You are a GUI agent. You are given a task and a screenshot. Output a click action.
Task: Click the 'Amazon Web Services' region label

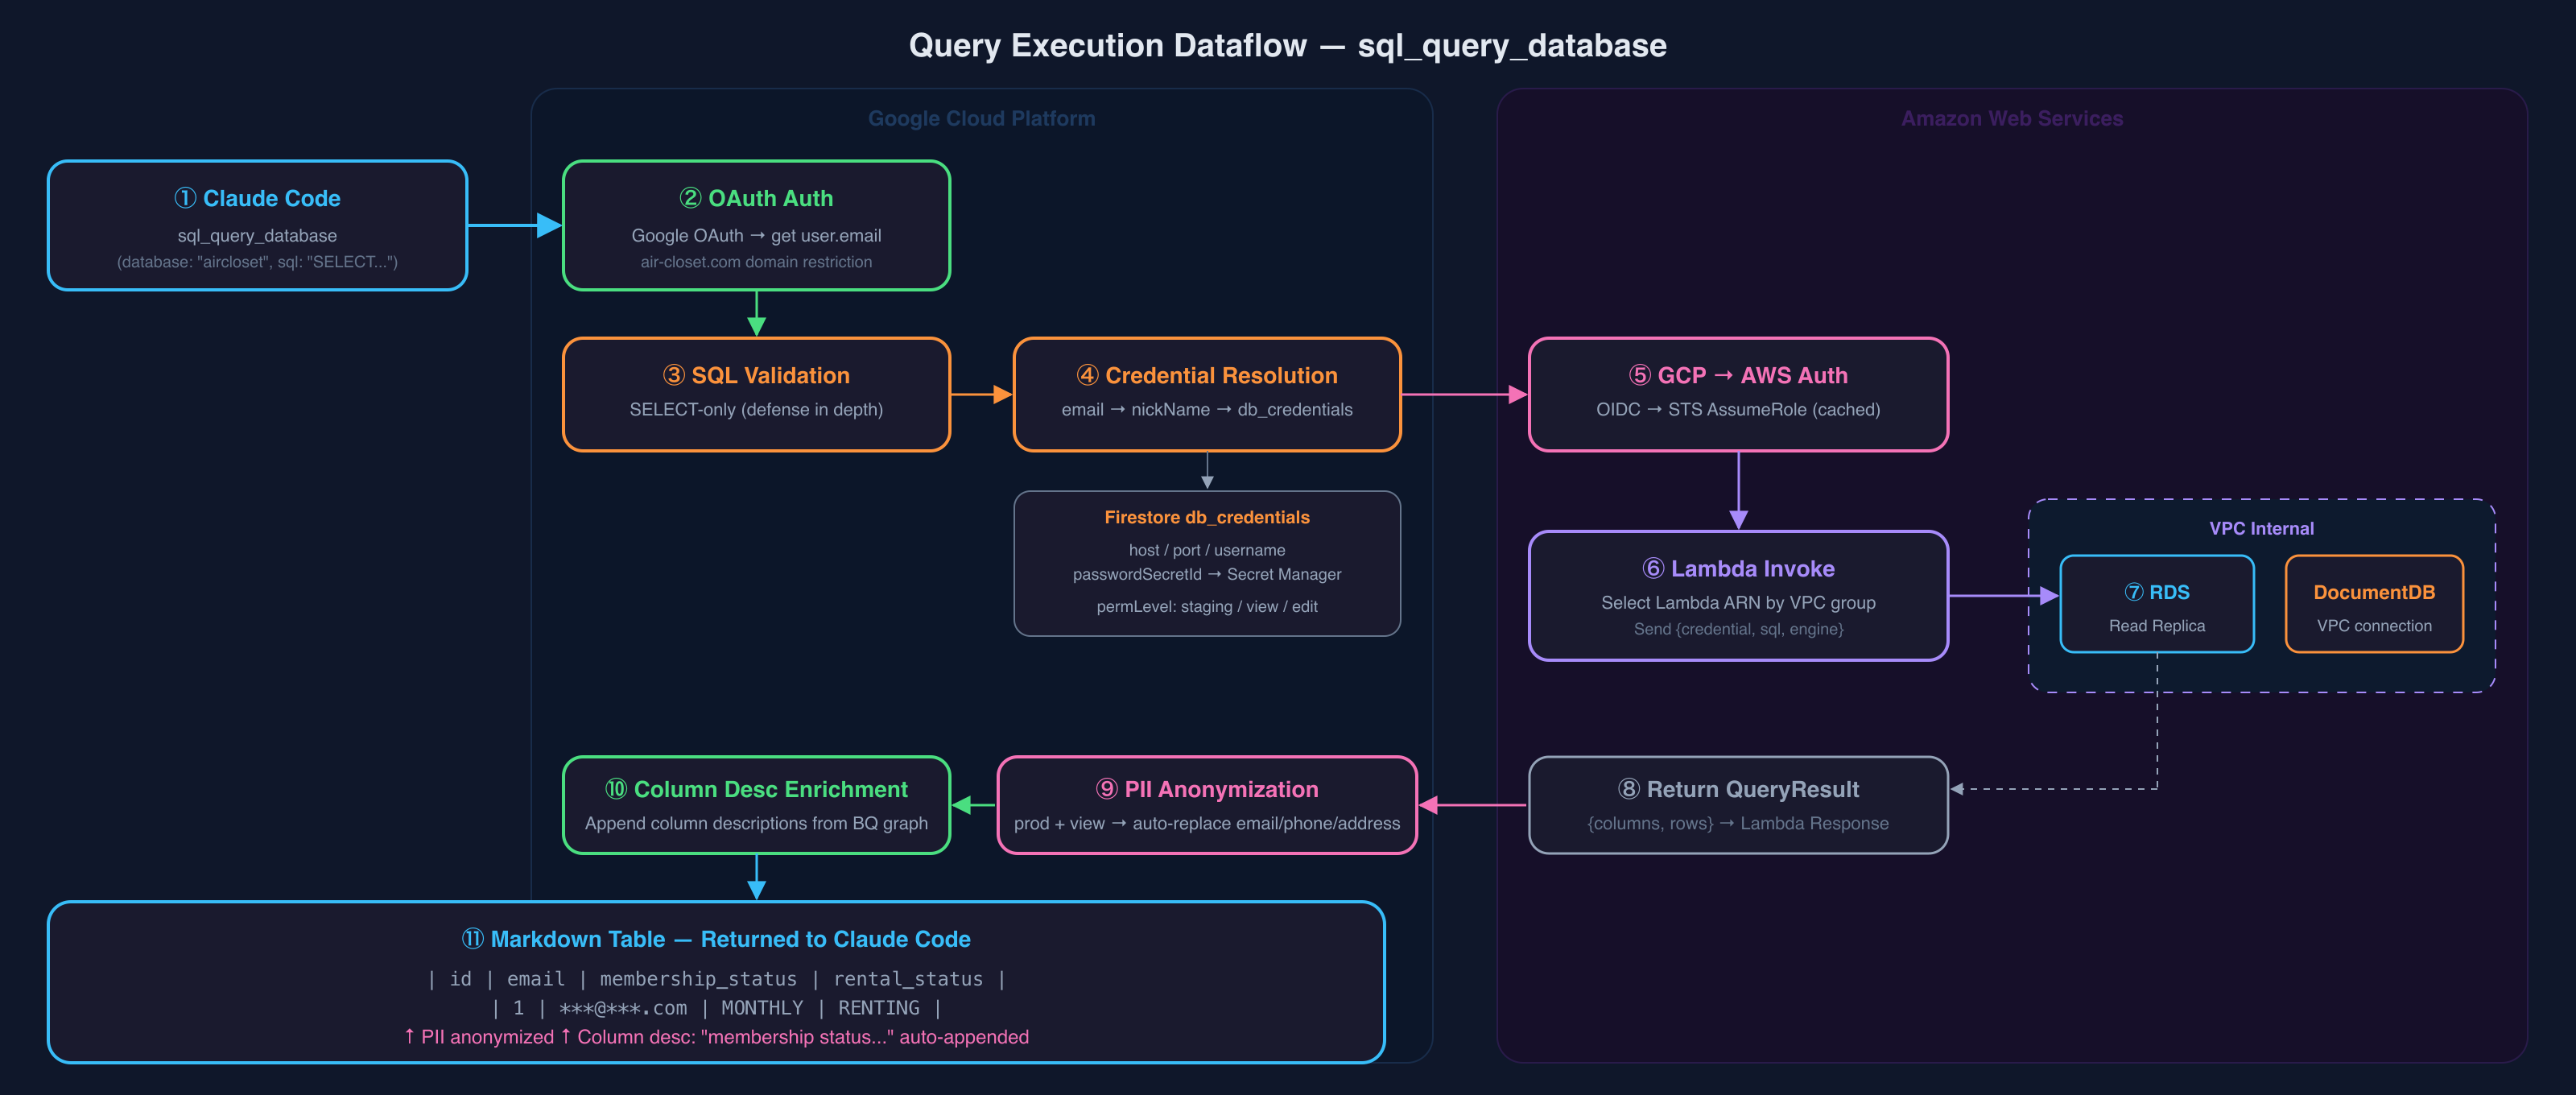[2012, 118]
